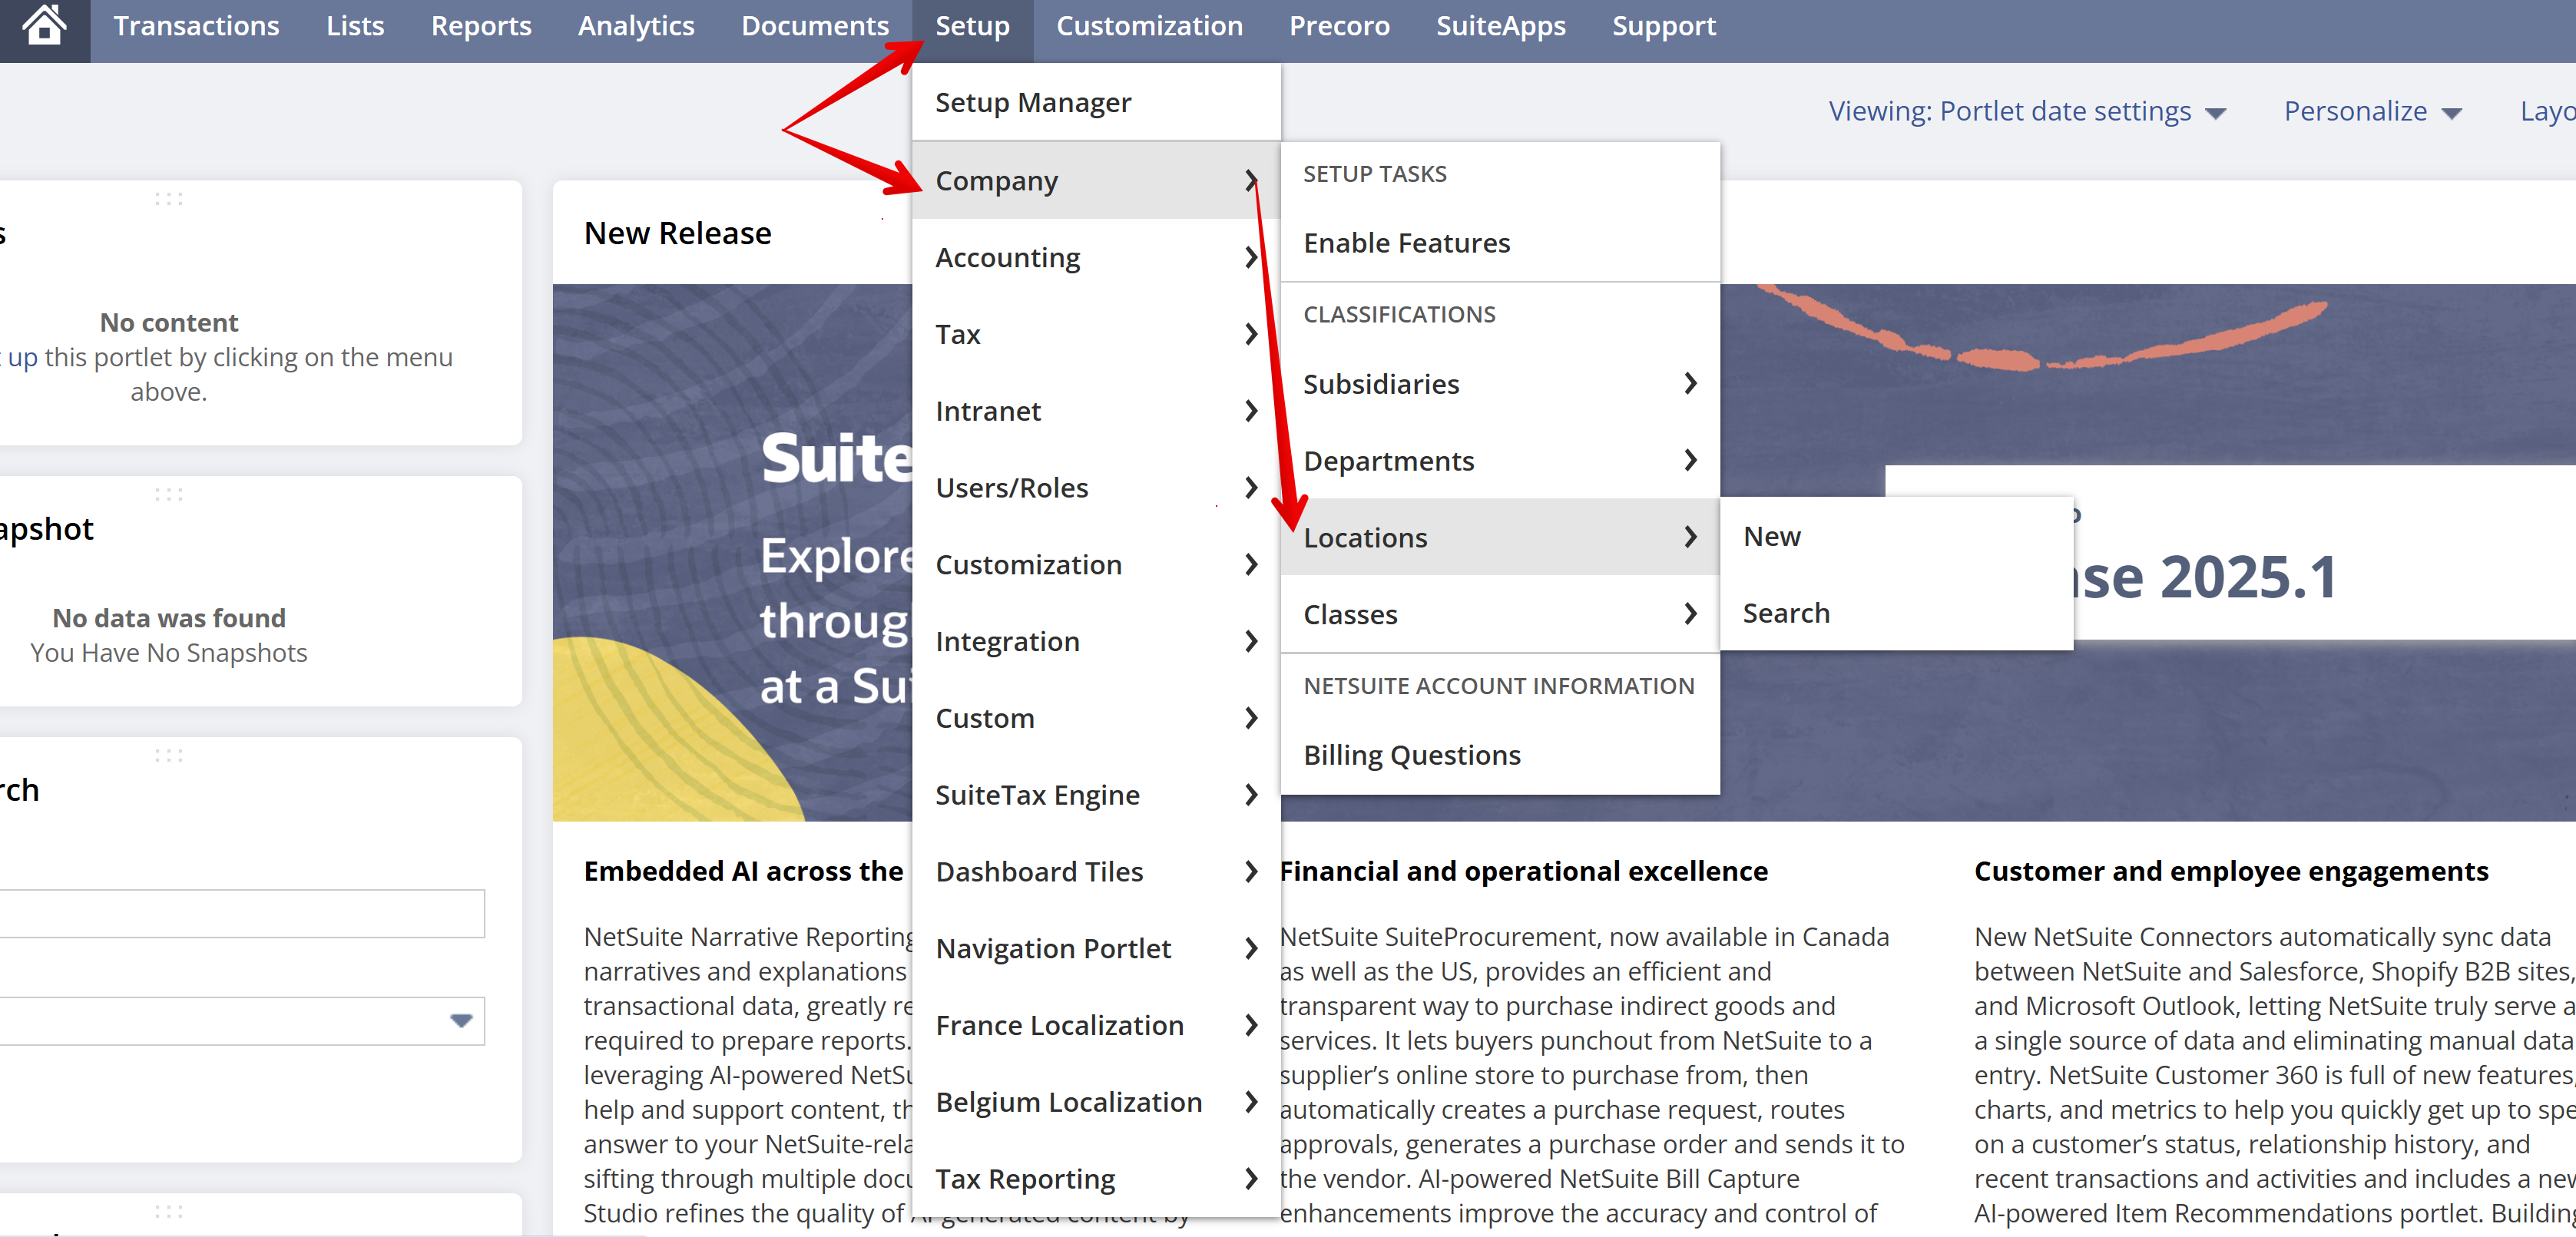Expand the Intranet submenu
This screenshot has width=2576, height=1237.
coord(1096,411)
